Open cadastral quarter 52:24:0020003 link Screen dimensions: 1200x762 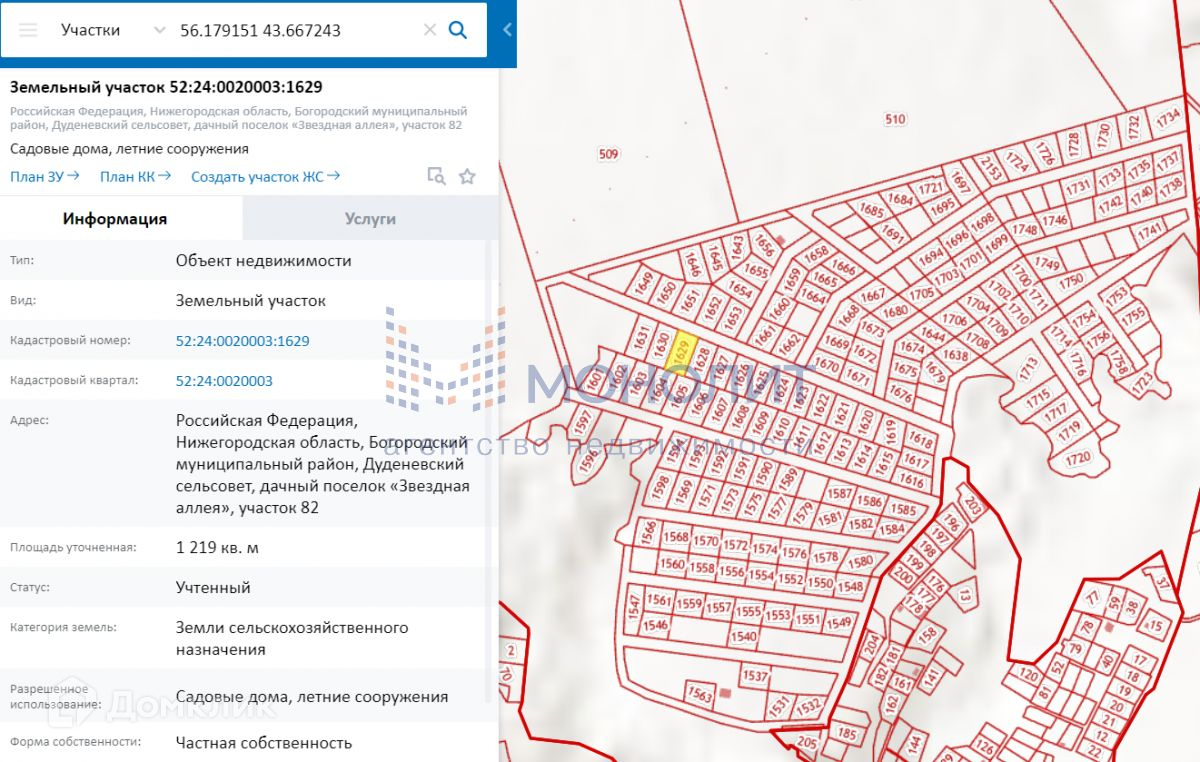[224, 381]
